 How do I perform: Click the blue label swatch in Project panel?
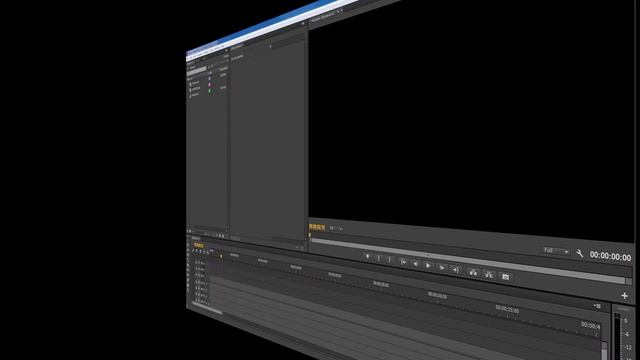click(210, 78)
